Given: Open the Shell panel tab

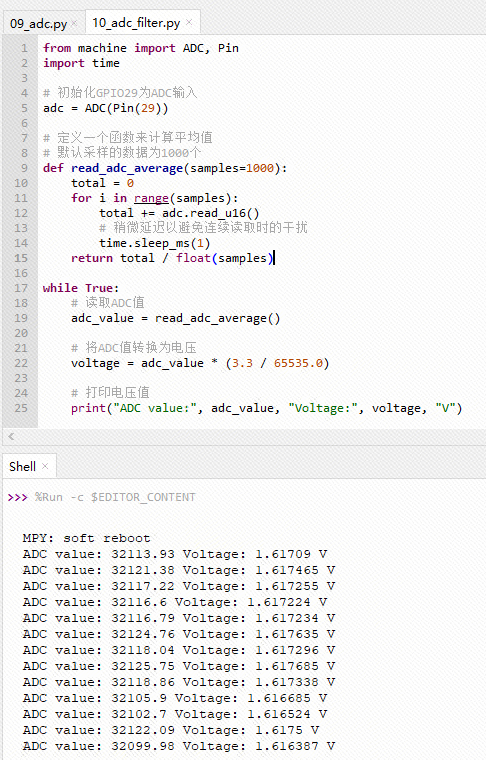Looking at the screenshot, I should click(22, 466).
